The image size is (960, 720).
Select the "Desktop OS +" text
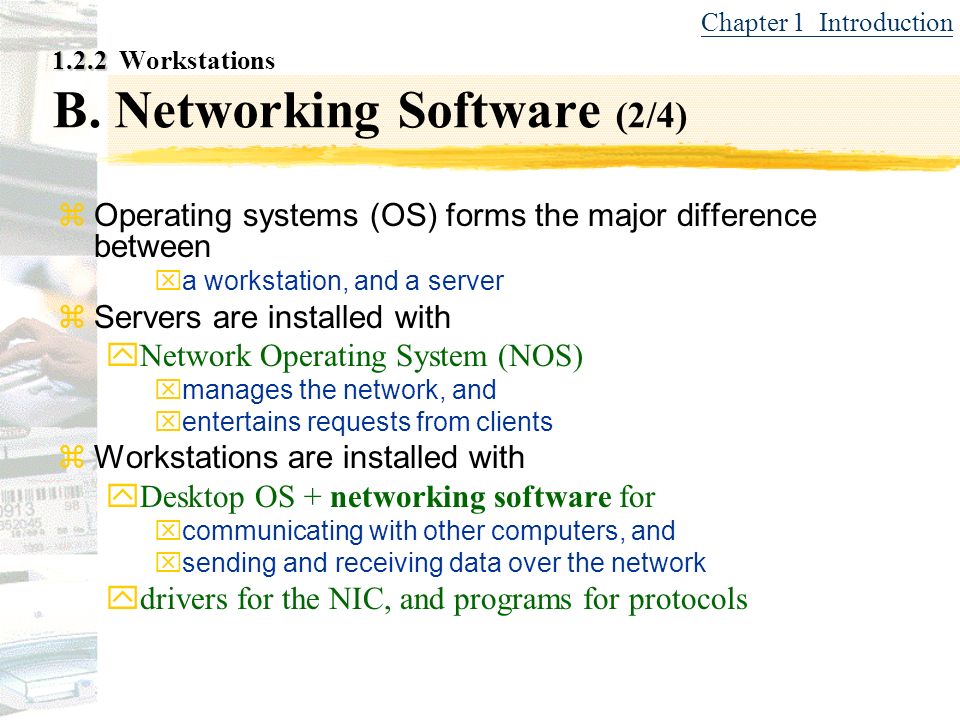[231, 497]
